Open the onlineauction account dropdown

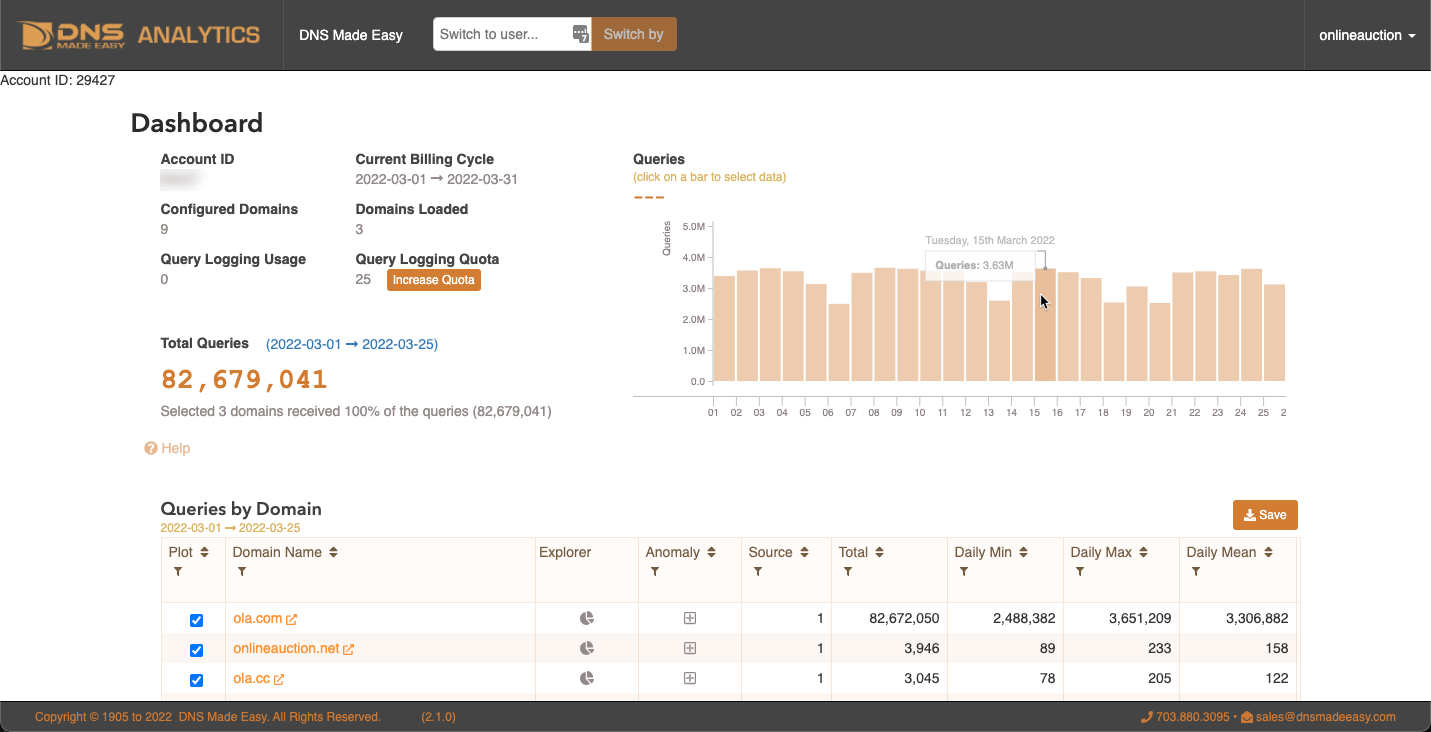pos(1367,35)
